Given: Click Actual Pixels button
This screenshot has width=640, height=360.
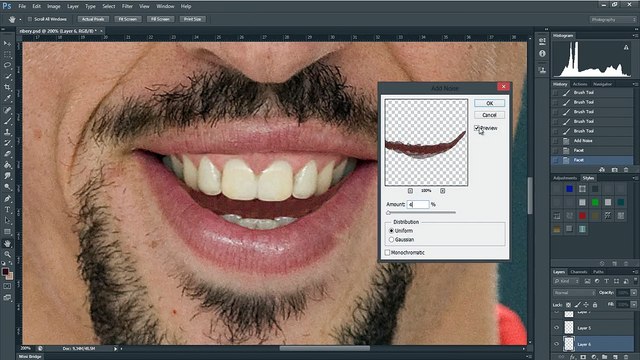Looking at the screenshot, I should [93, 19].
